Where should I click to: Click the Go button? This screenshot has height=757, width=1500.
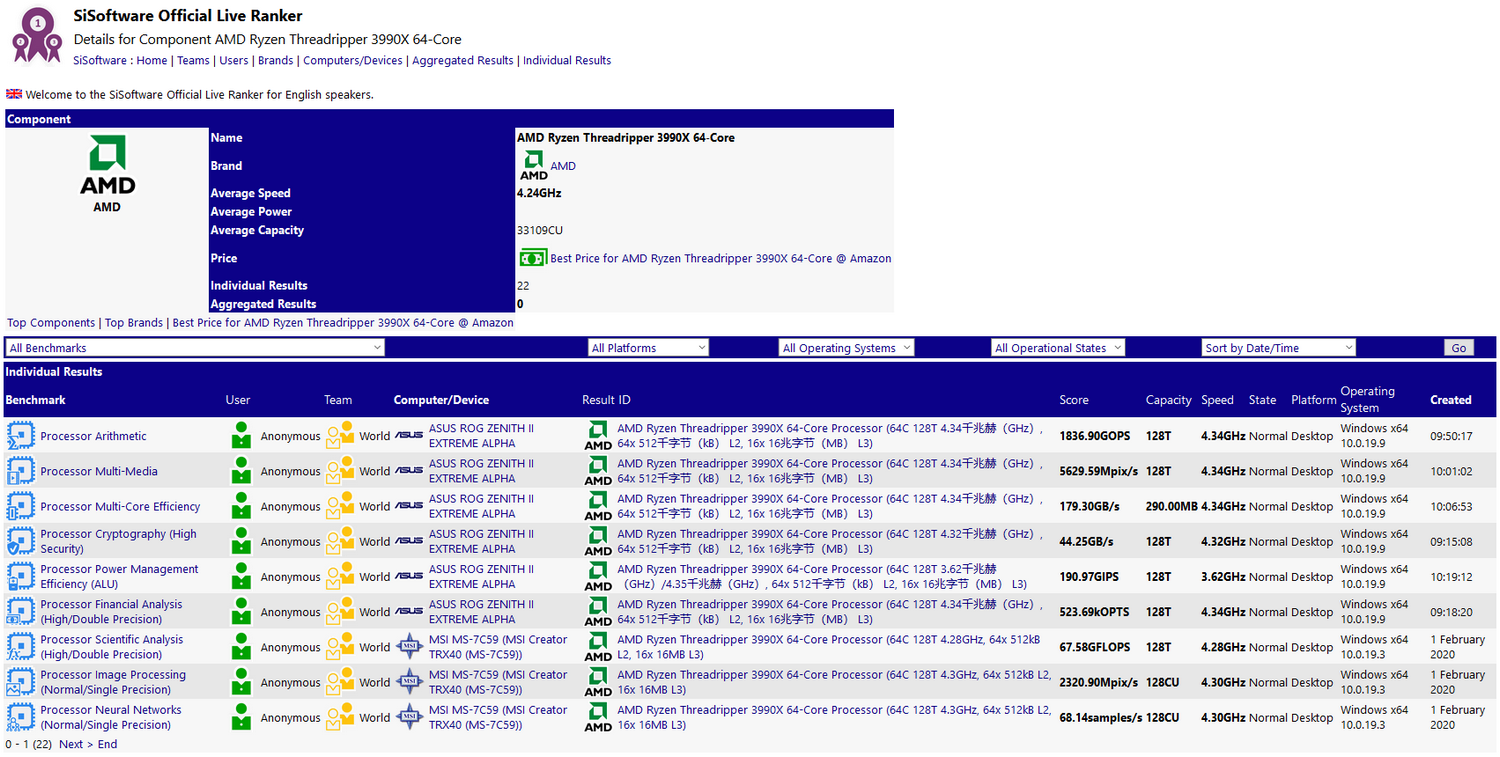pos(1459,348)
